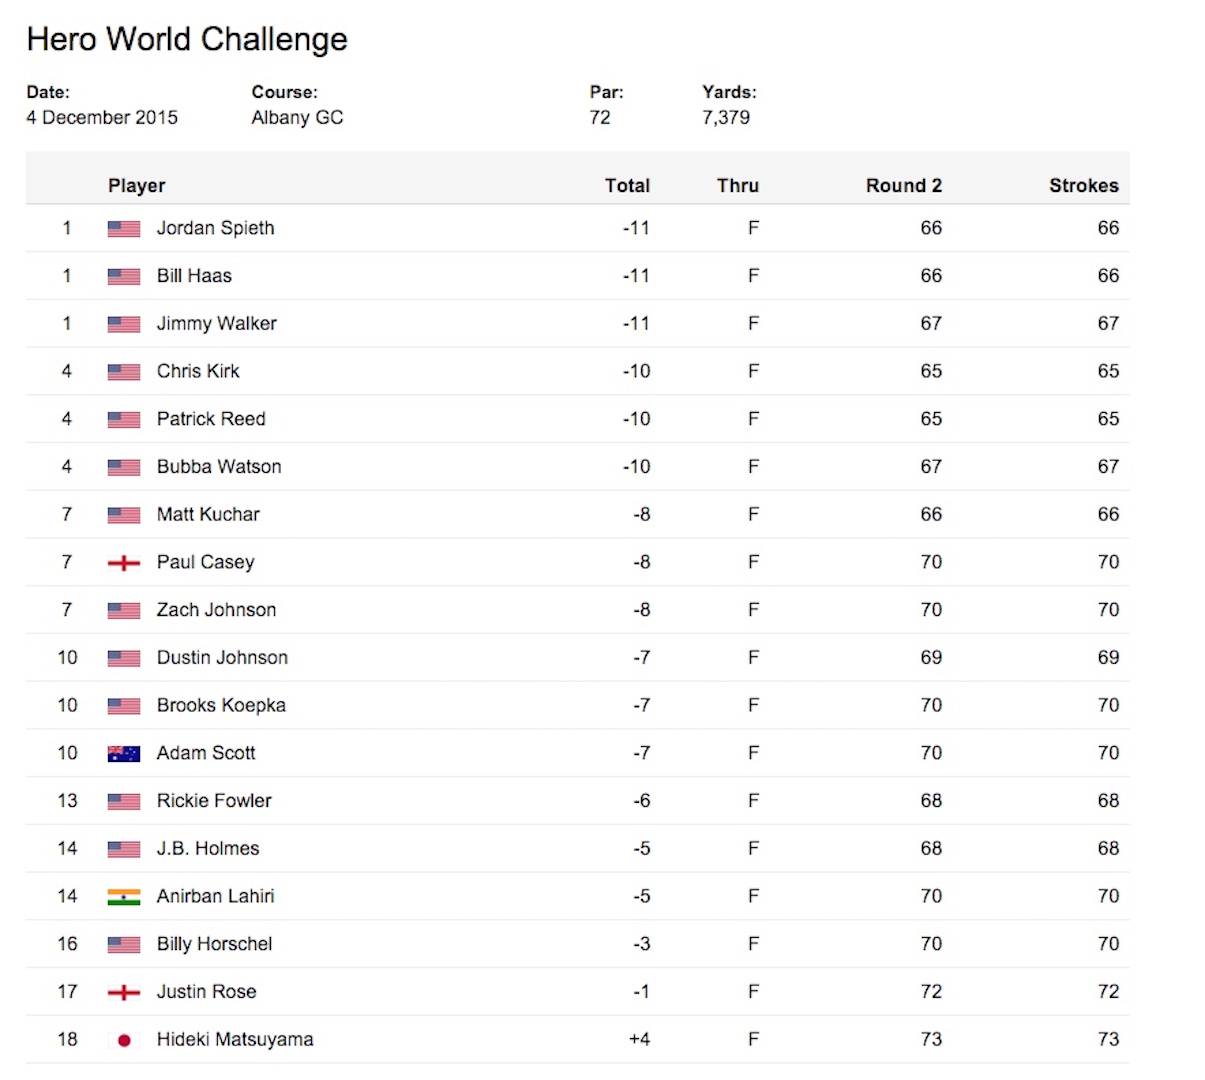
Task: Click the Japan flag beside Hideki Matsuyama
Action: click(124, 1041)
